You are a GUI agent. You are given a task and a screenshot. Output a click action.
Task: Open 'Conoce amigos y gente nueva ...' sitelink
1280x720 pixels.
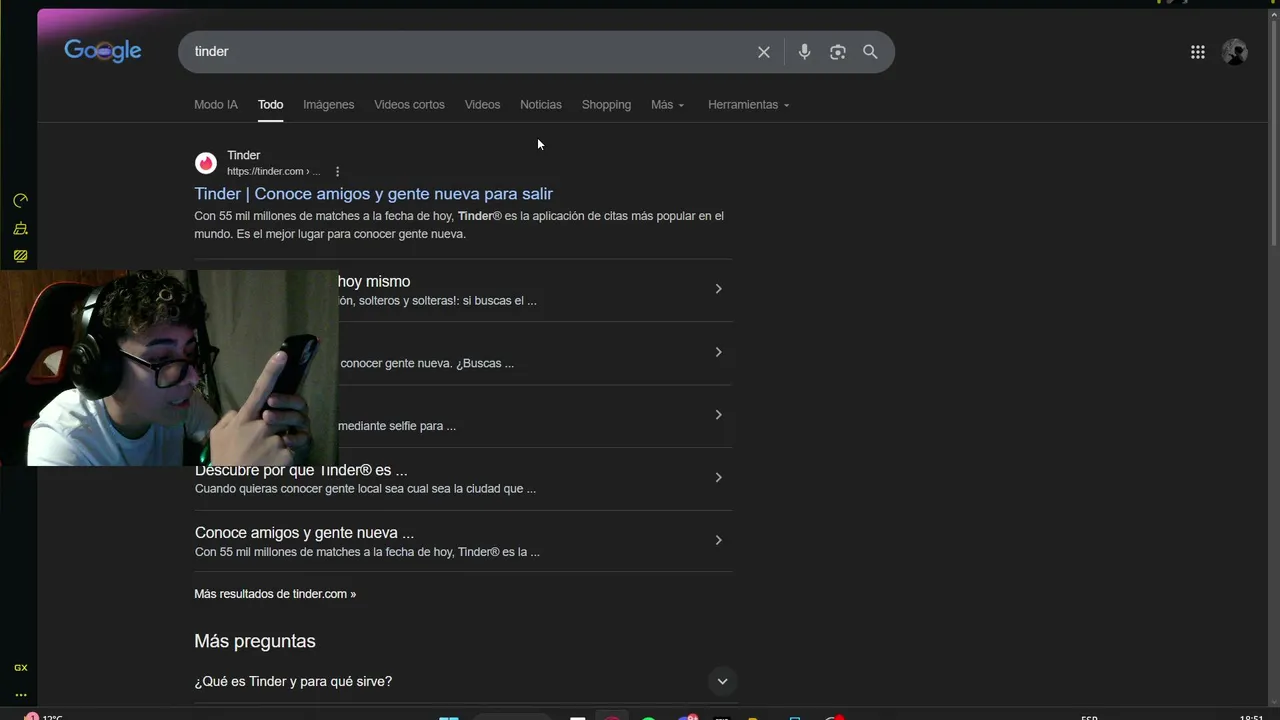[x=304, y=533]
